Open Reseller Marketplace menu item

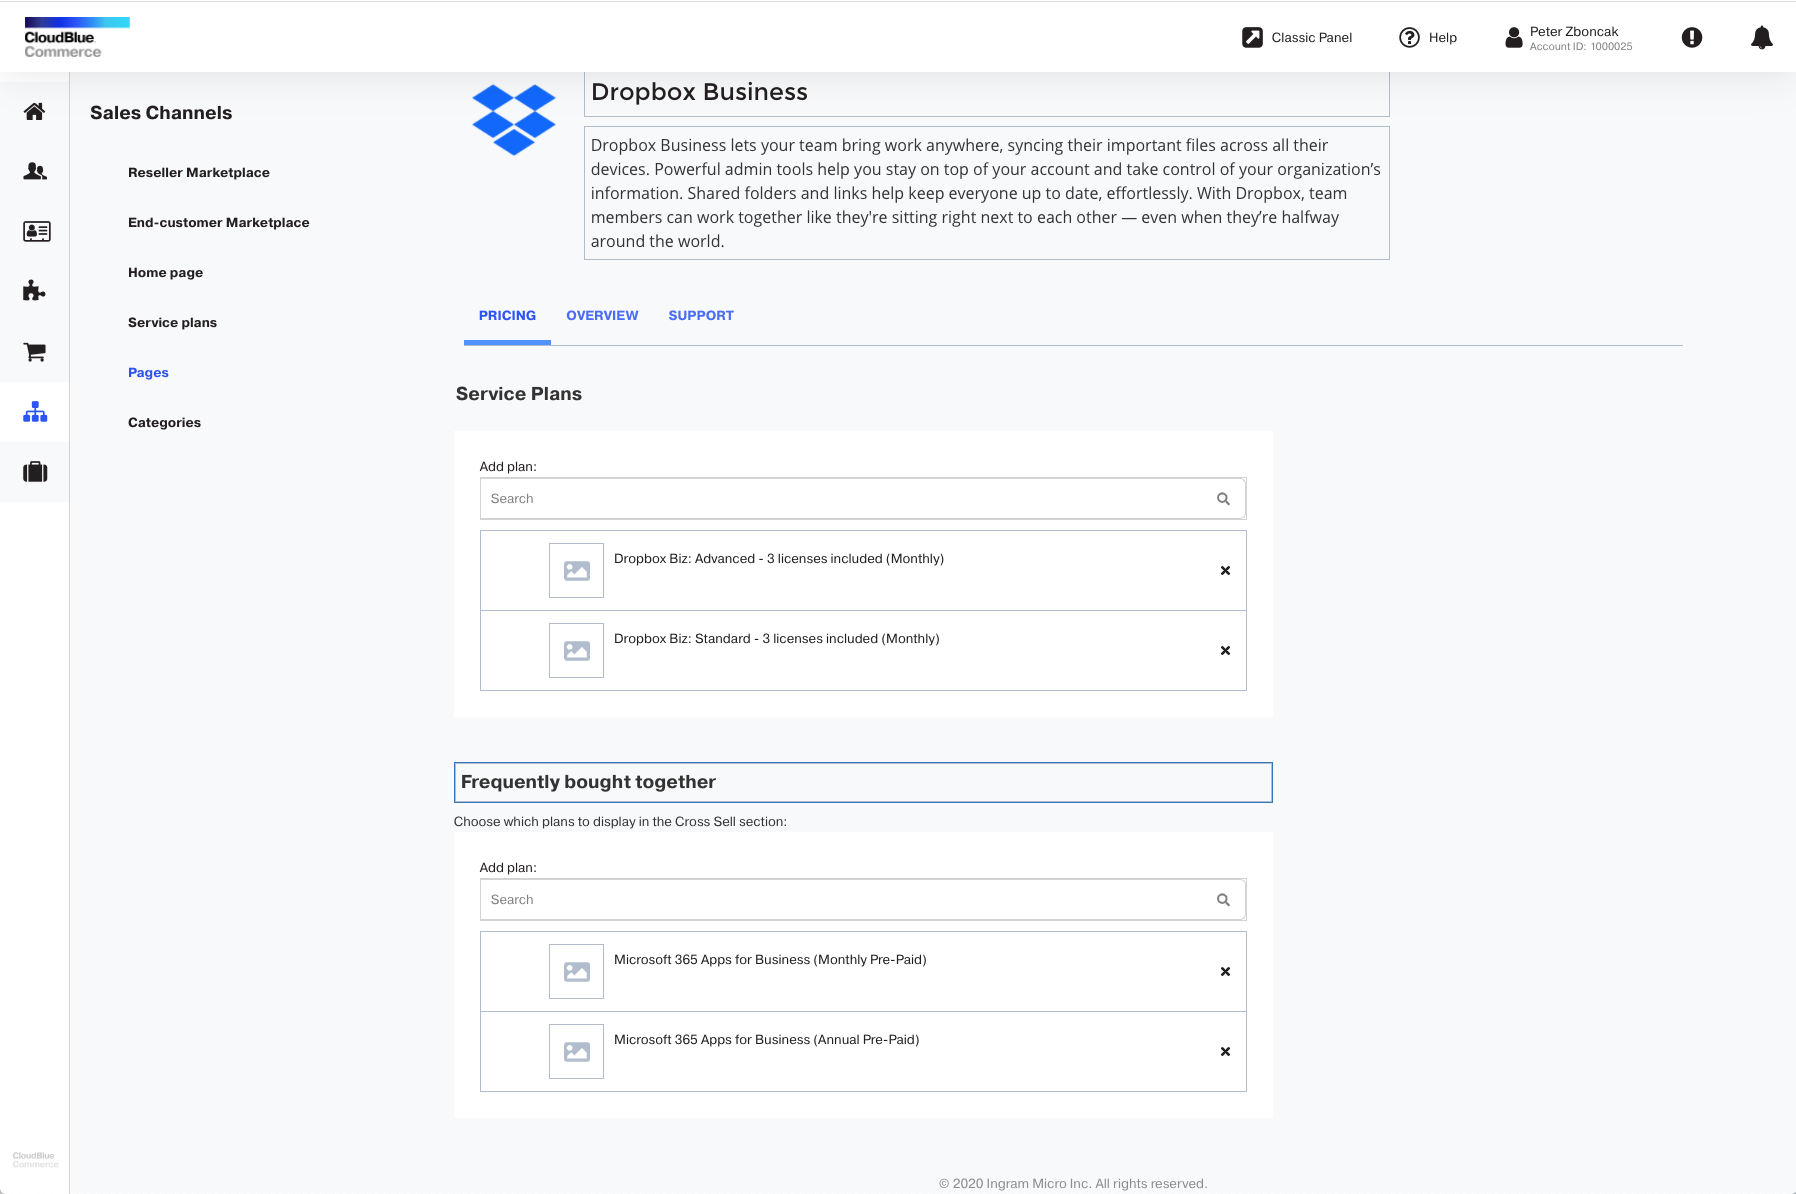199,172
